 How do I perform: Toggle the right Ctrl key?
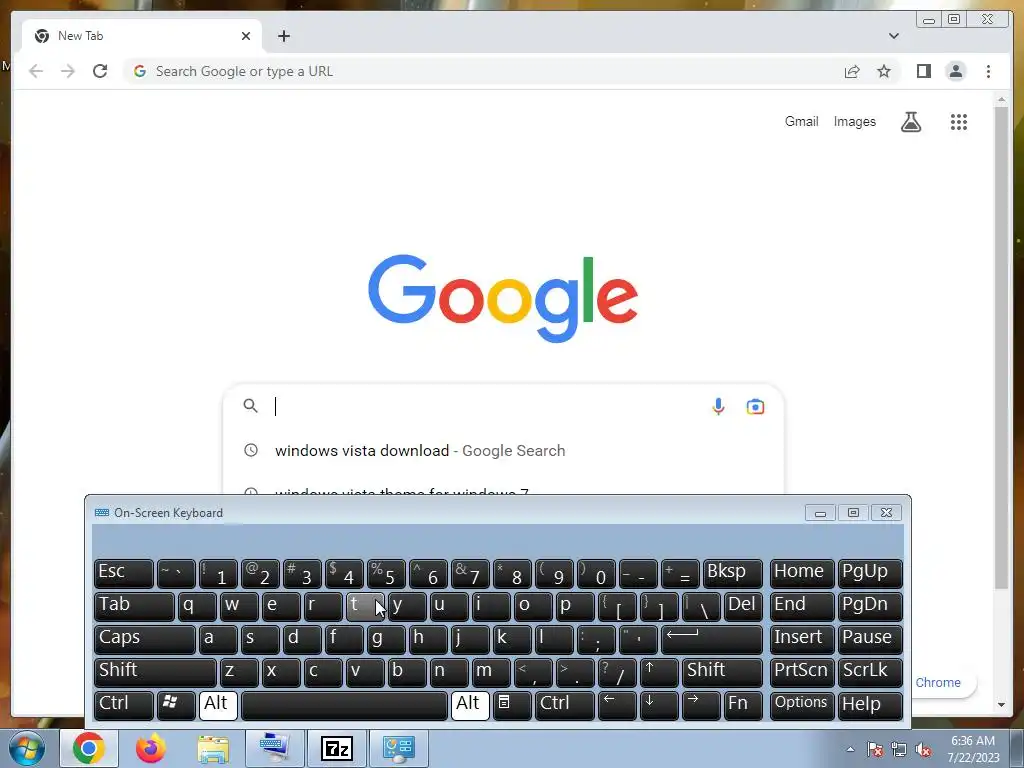click(x=564, y=705)
